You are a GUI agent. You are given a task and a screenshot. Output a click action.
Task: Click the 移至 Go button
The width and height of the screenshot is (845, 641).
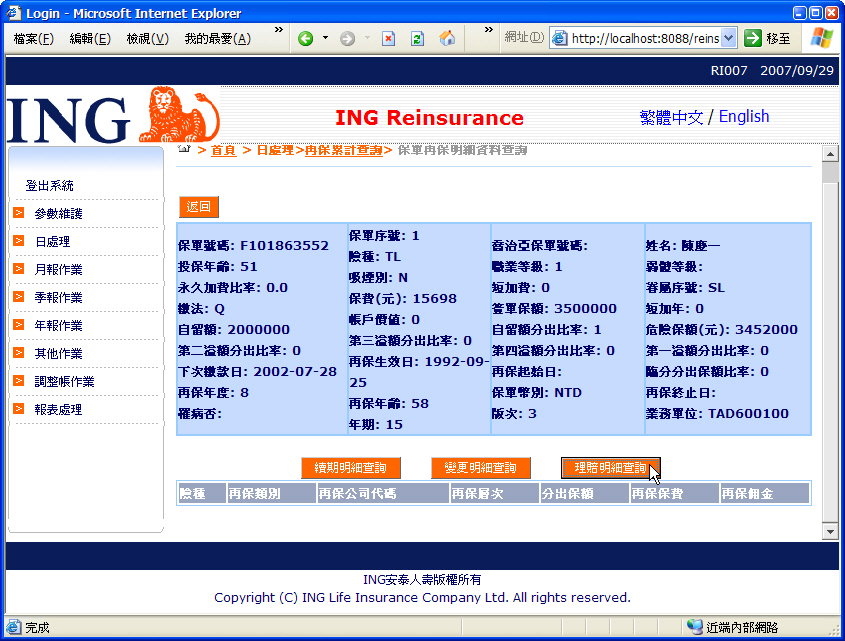[767, 38]
